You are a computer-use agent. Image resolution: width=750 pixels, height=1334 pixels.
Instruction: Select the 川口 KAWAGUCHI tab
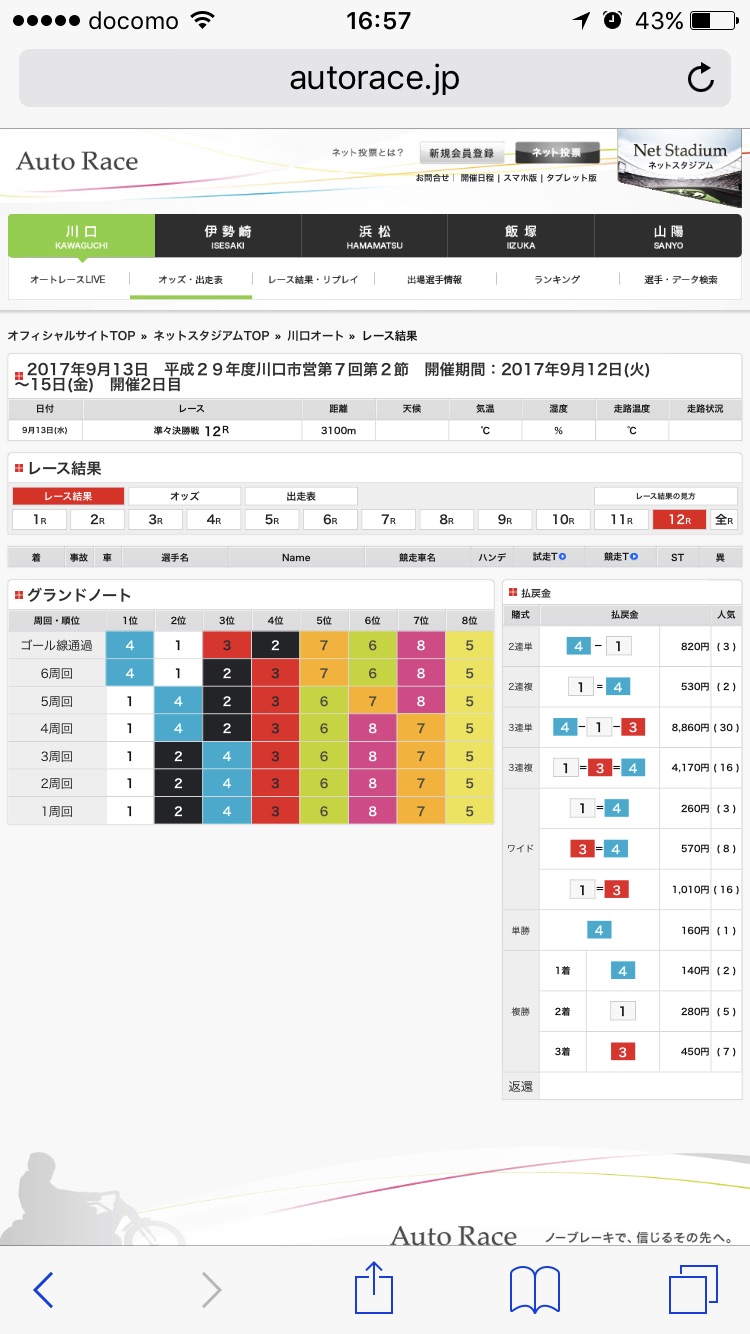tap(81, 236)
